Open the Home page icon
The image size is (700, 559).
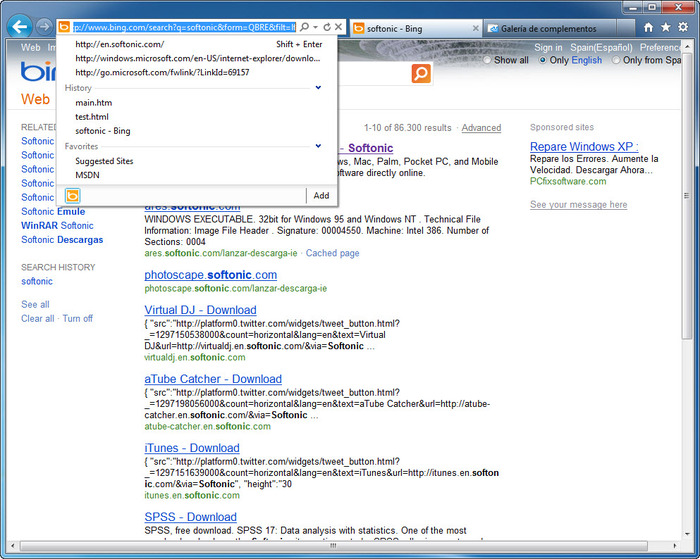coord(649,28)
